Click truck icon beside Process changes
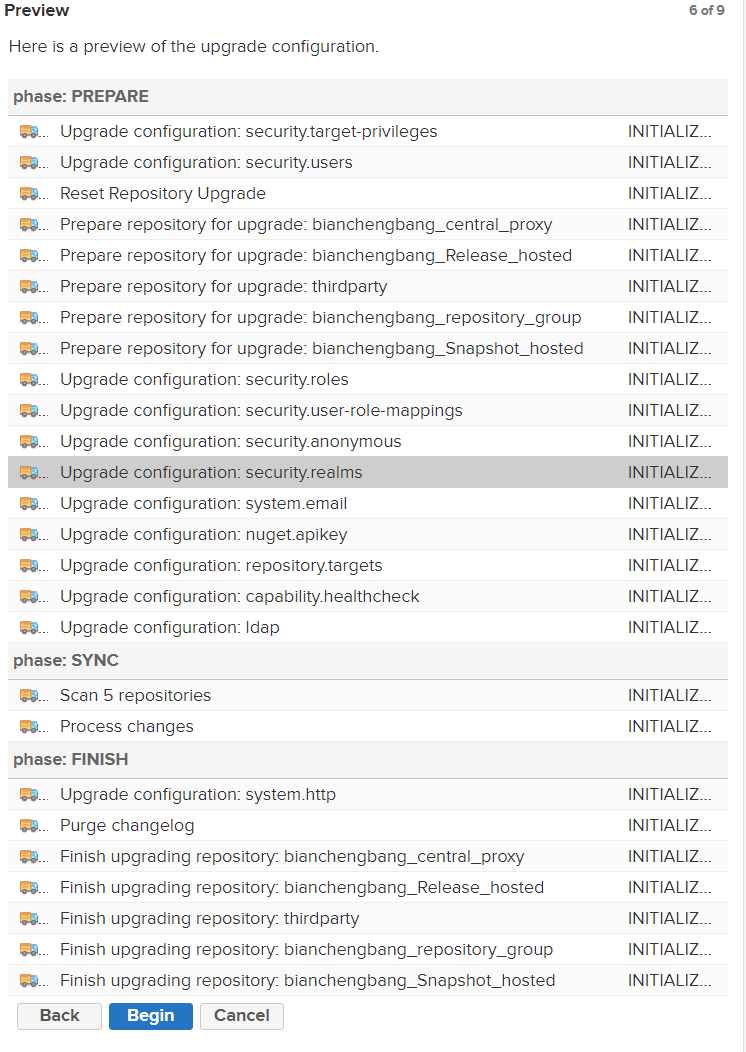The image size is (746, 1052). [30, 726]
